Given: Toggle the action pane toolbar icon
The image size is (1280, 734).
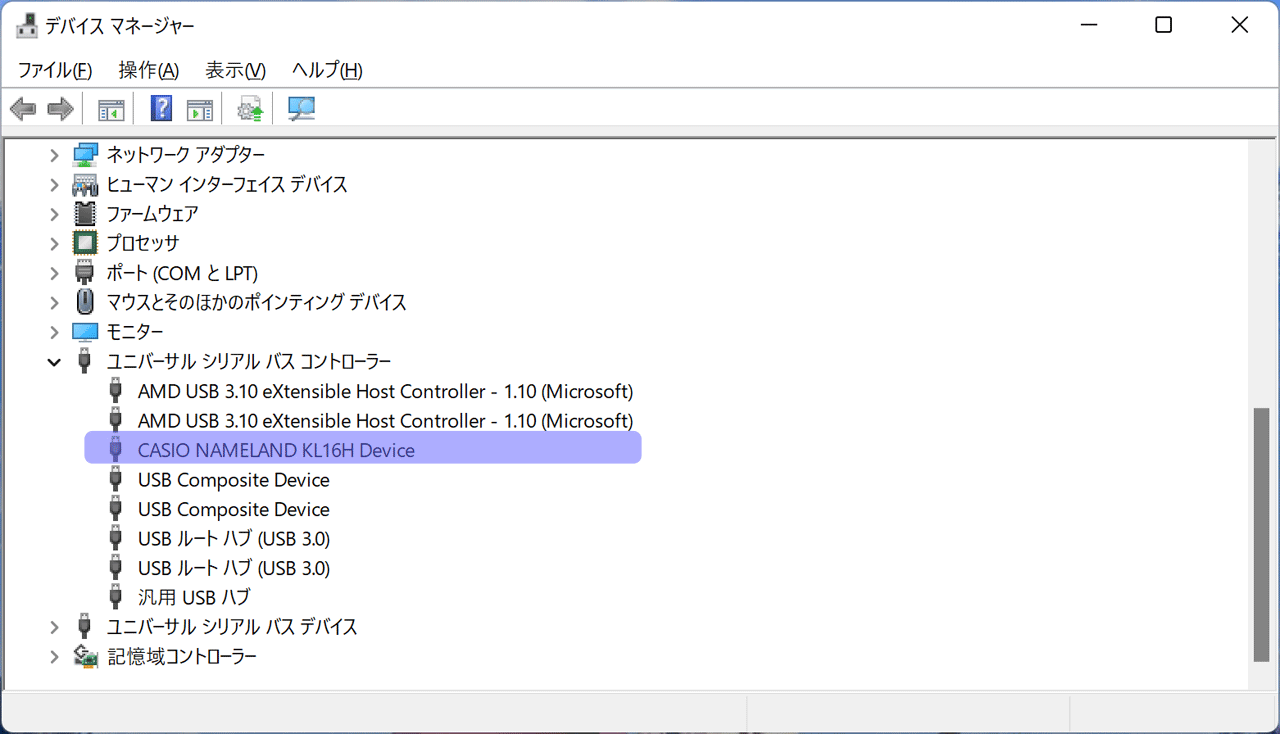Looking at the screenshot, I should pos(200,109).
